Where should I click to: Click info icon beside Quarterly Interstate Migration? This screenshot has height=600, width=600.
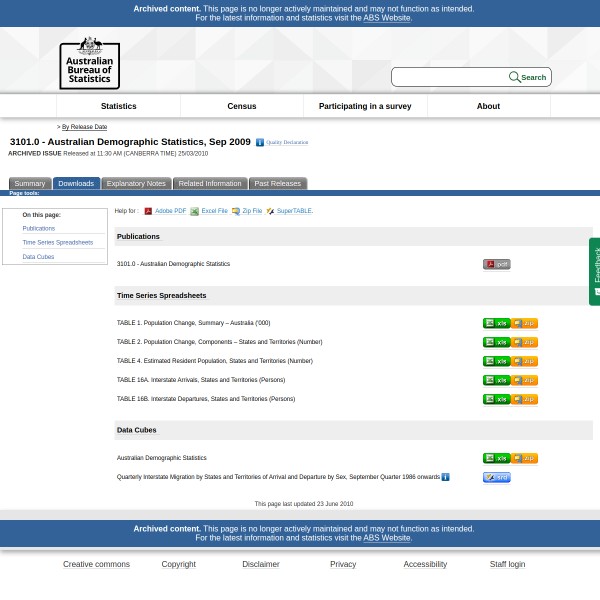point(445,477)
